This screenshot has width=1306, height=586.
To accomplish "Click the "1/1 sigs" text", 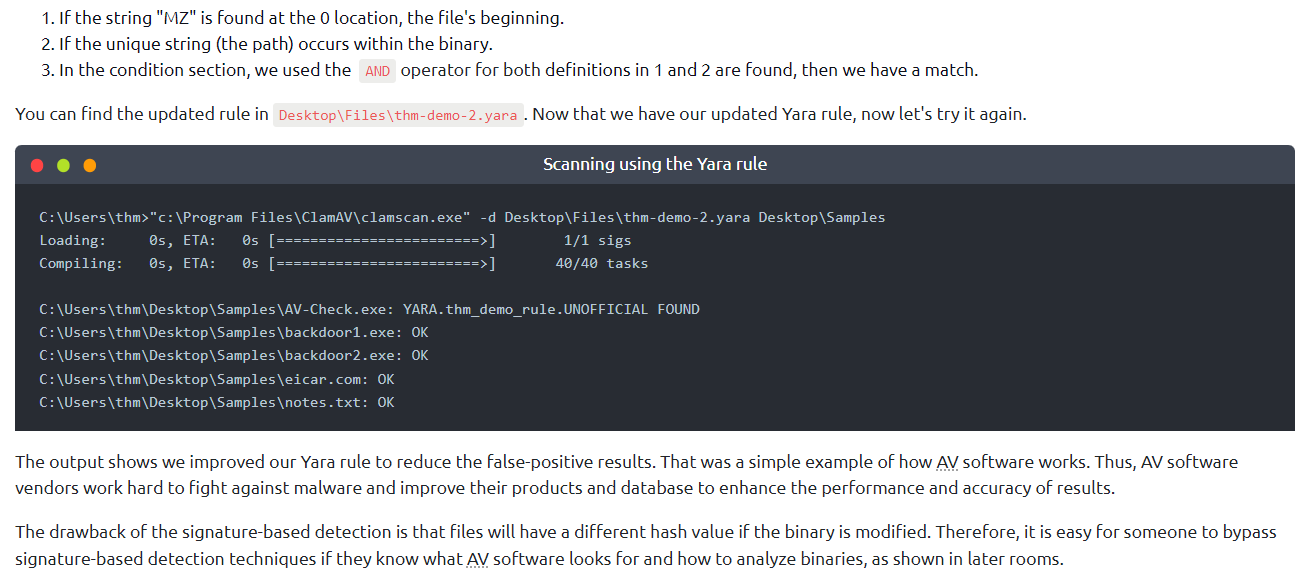I will pos(597,240).
